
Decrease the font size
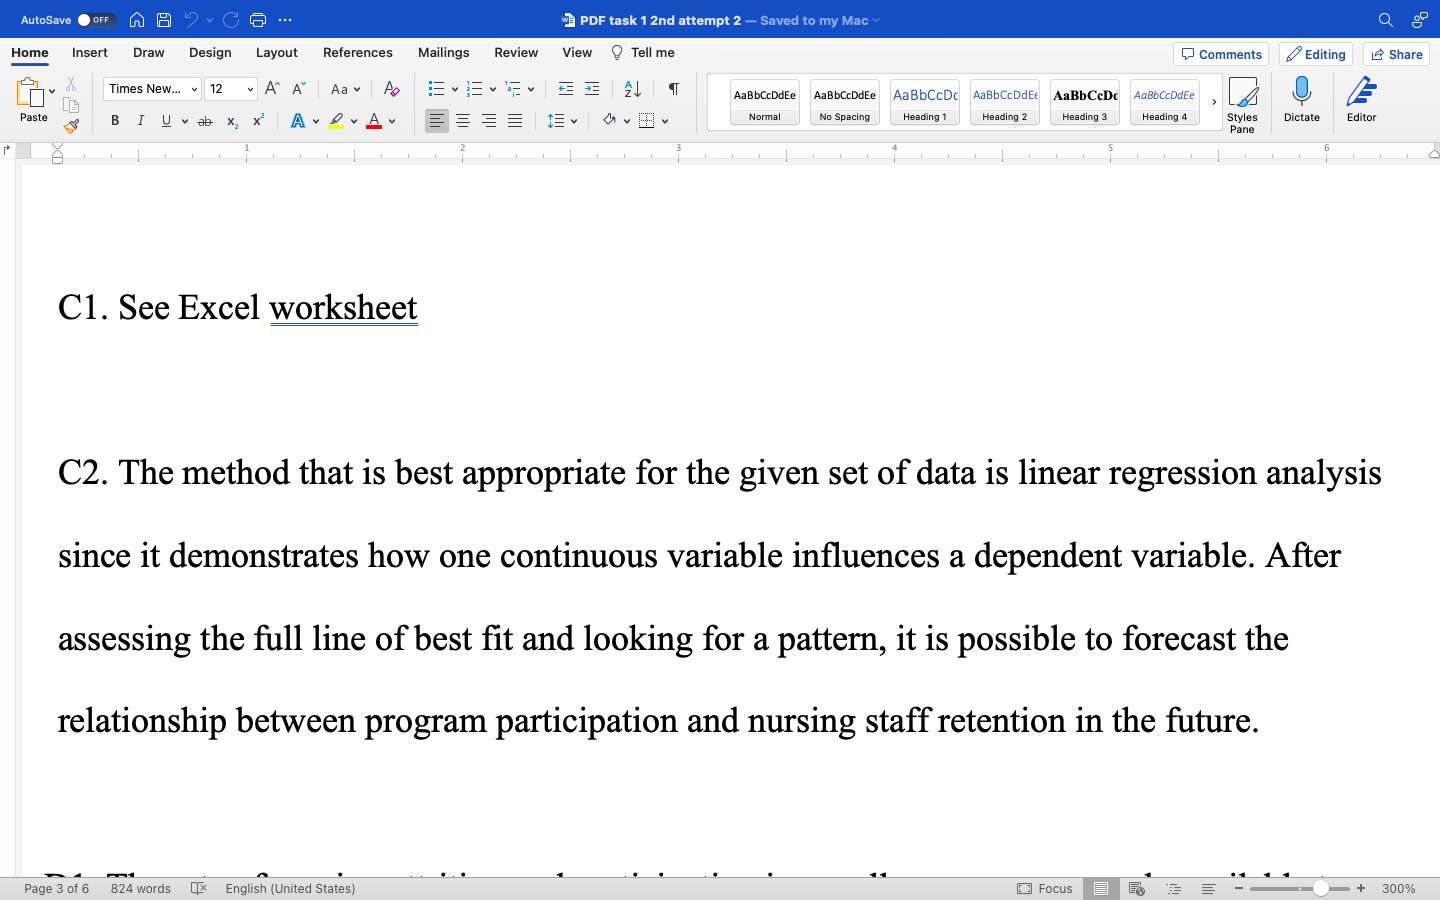[298, 89]
